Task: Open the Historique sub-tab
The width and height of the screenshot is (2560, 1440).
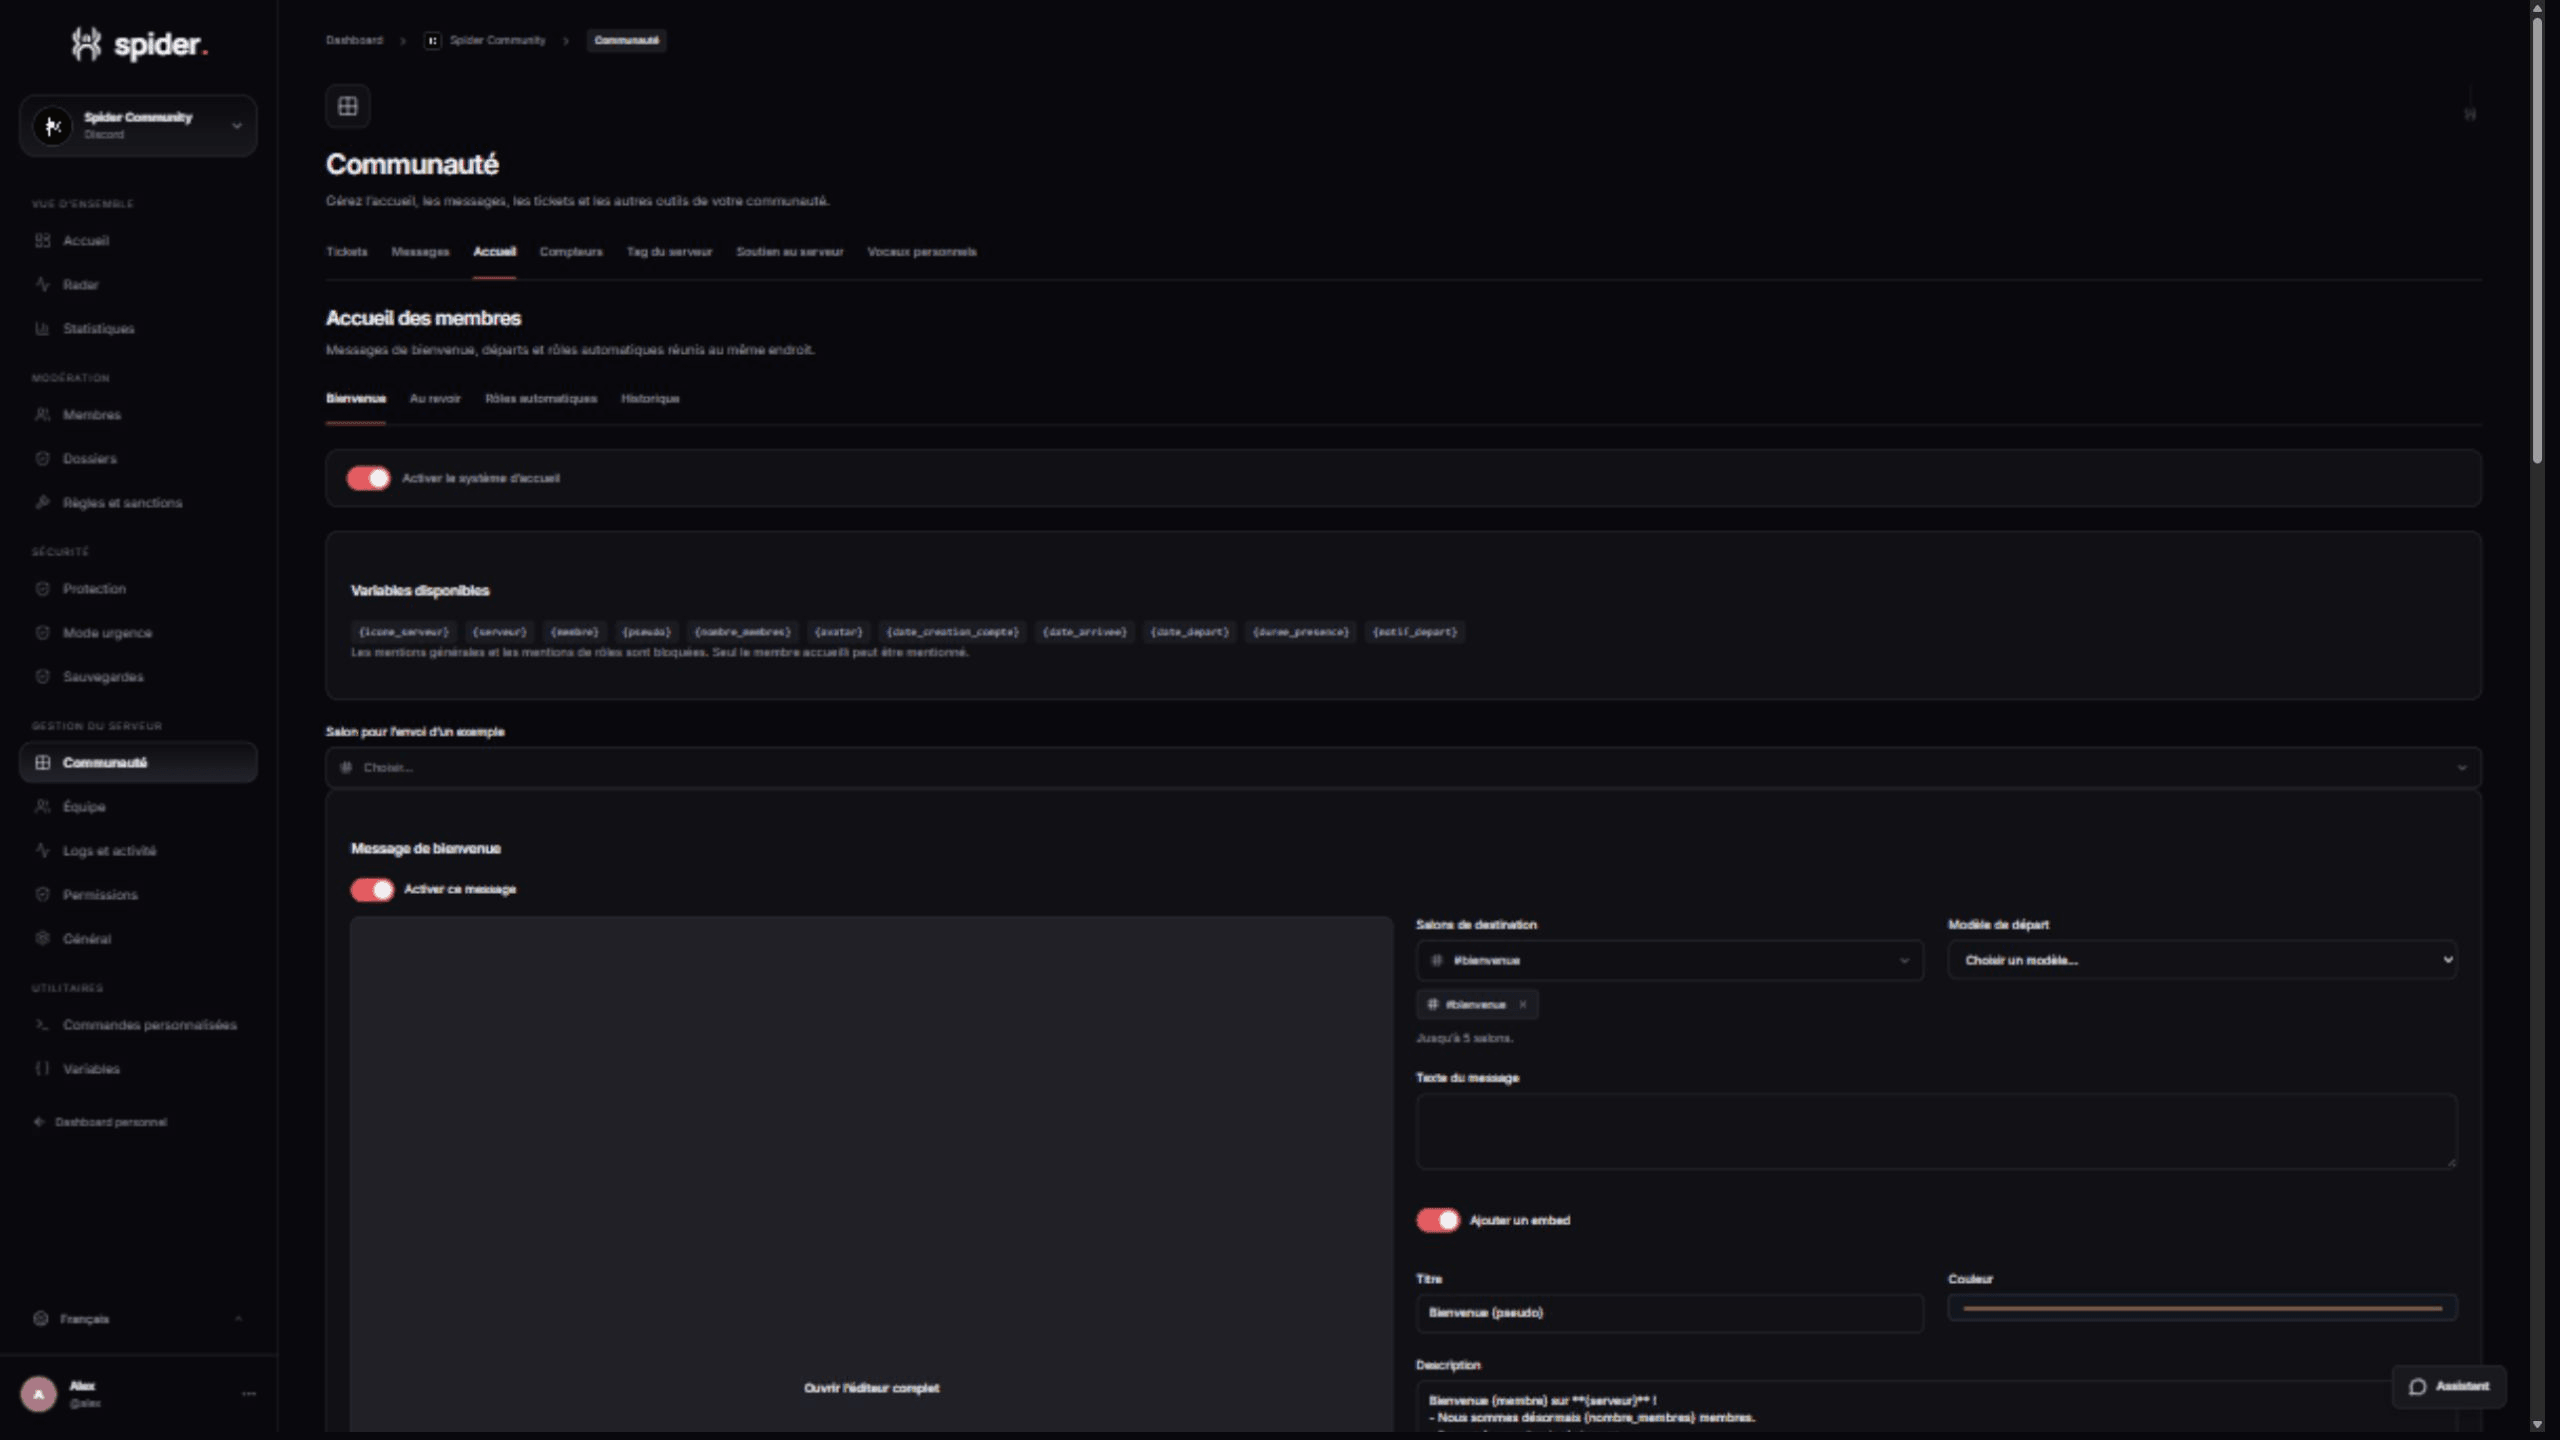Action: [650, 399]
